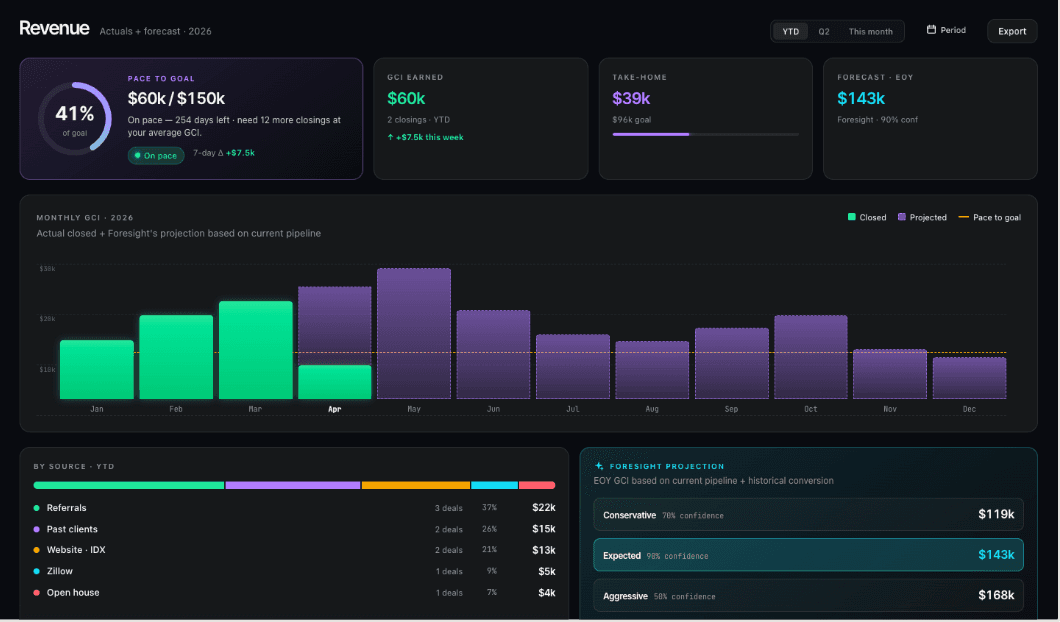Click the On pace status badge
The image size is (1060, 622).
pos(155,156)
